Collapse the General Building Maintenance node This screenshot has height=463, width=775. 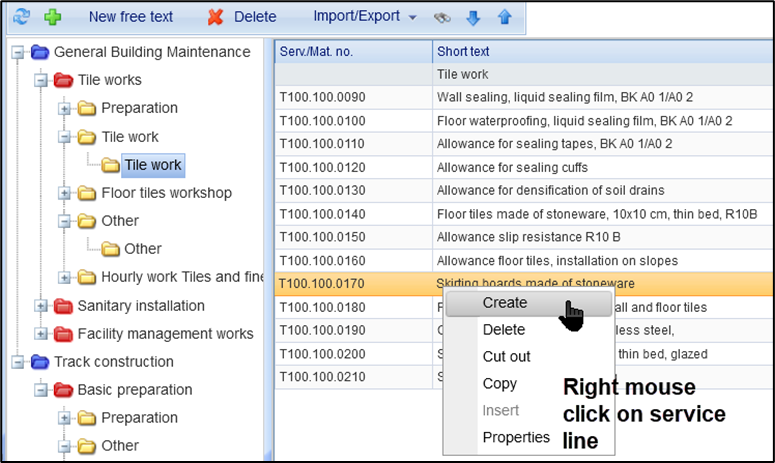(x=17, y=52)
